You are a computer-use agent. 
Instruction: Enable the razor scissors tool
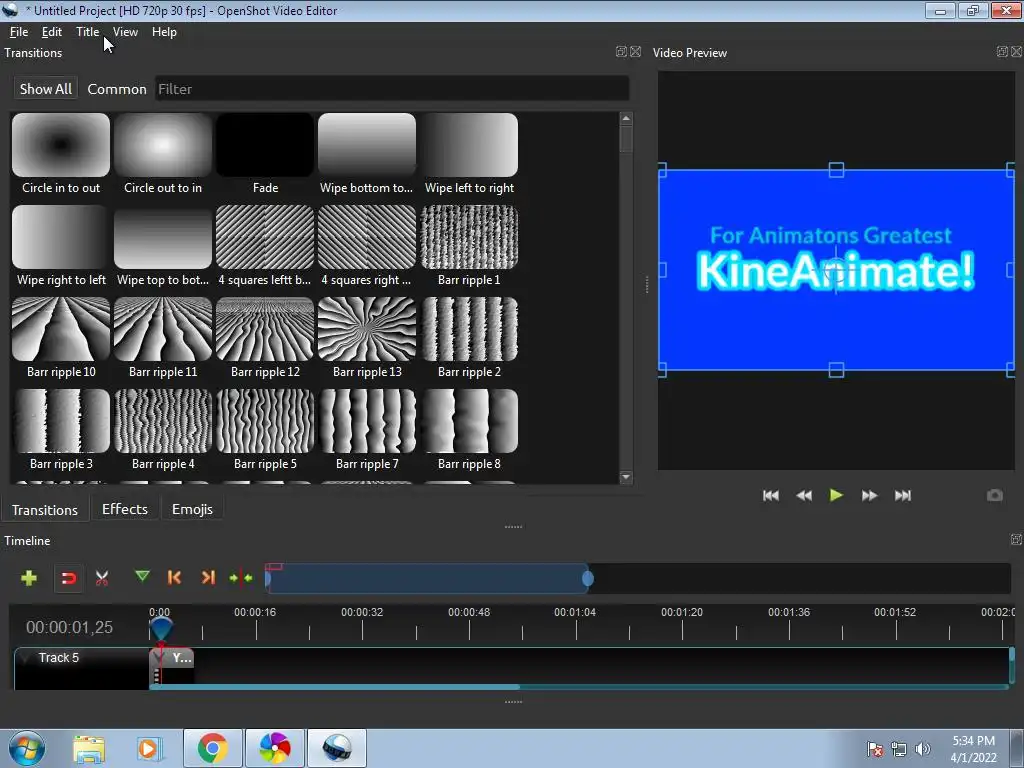click(102, 578)
